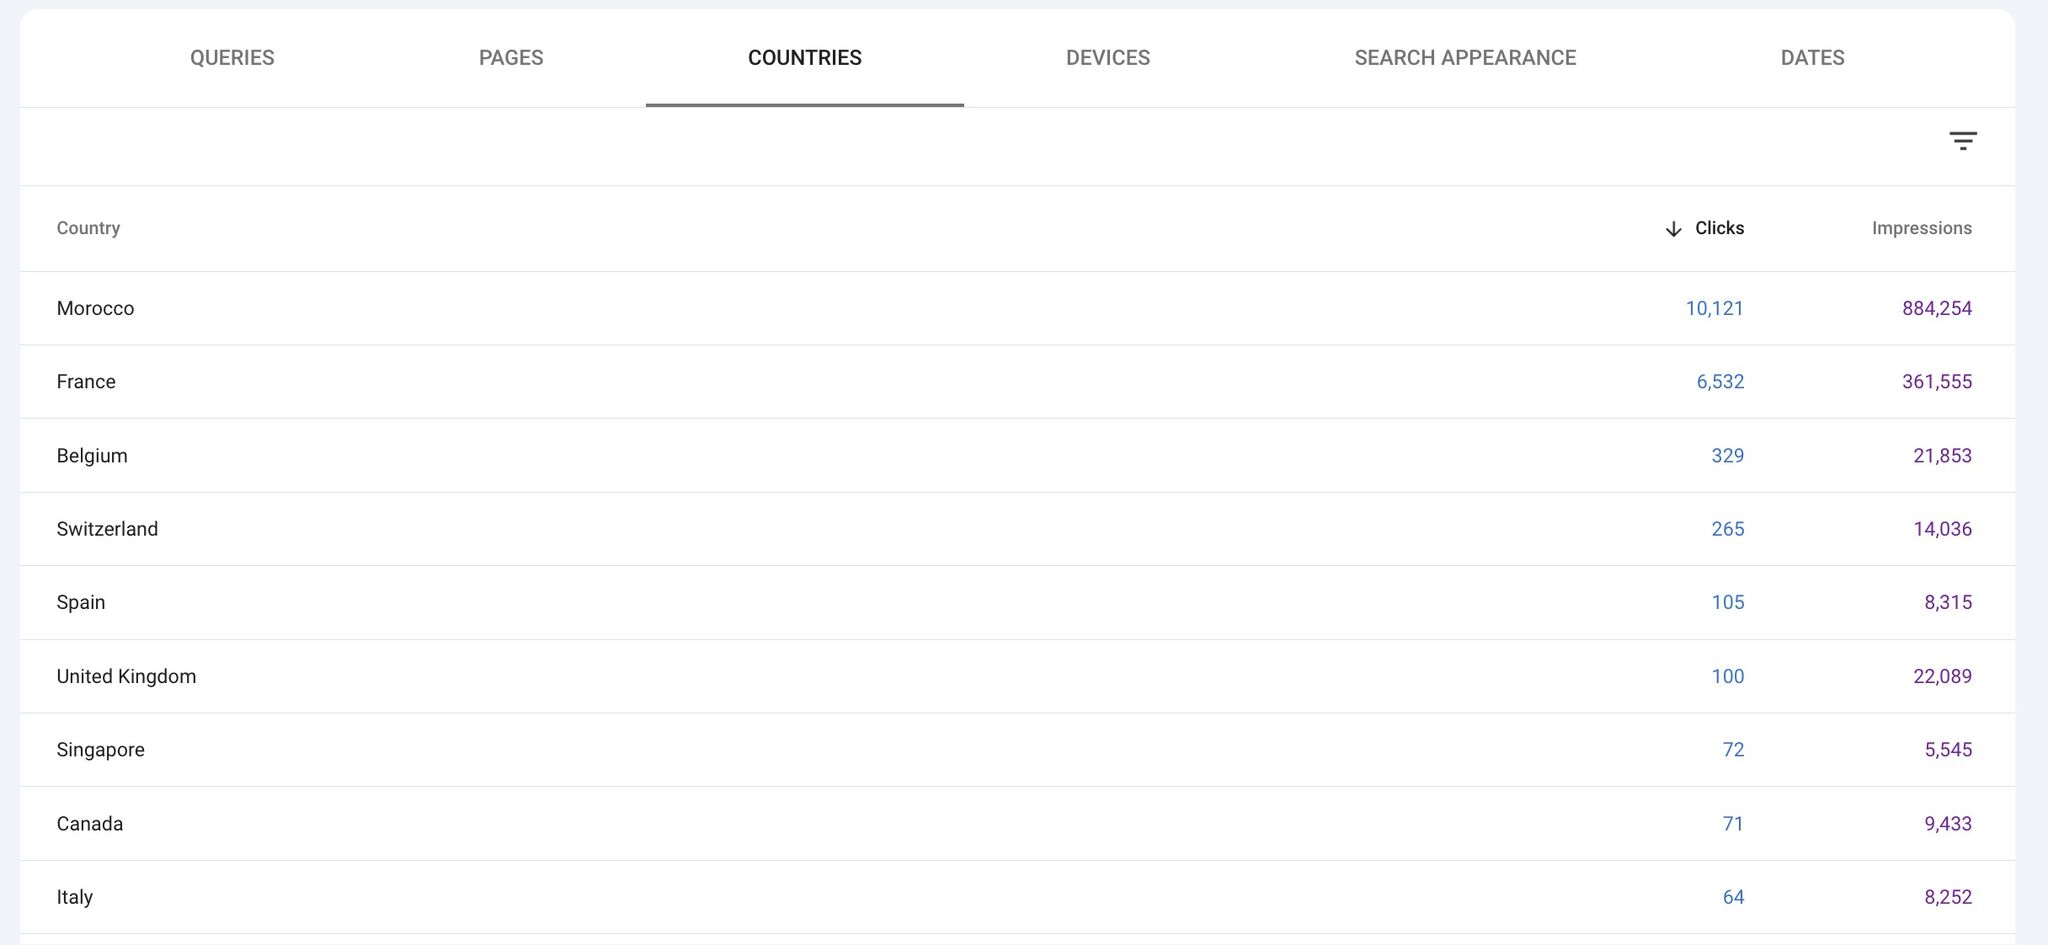The image size is (2048, 945).
Task: Open the rows filter icon
Action: 1962,141
